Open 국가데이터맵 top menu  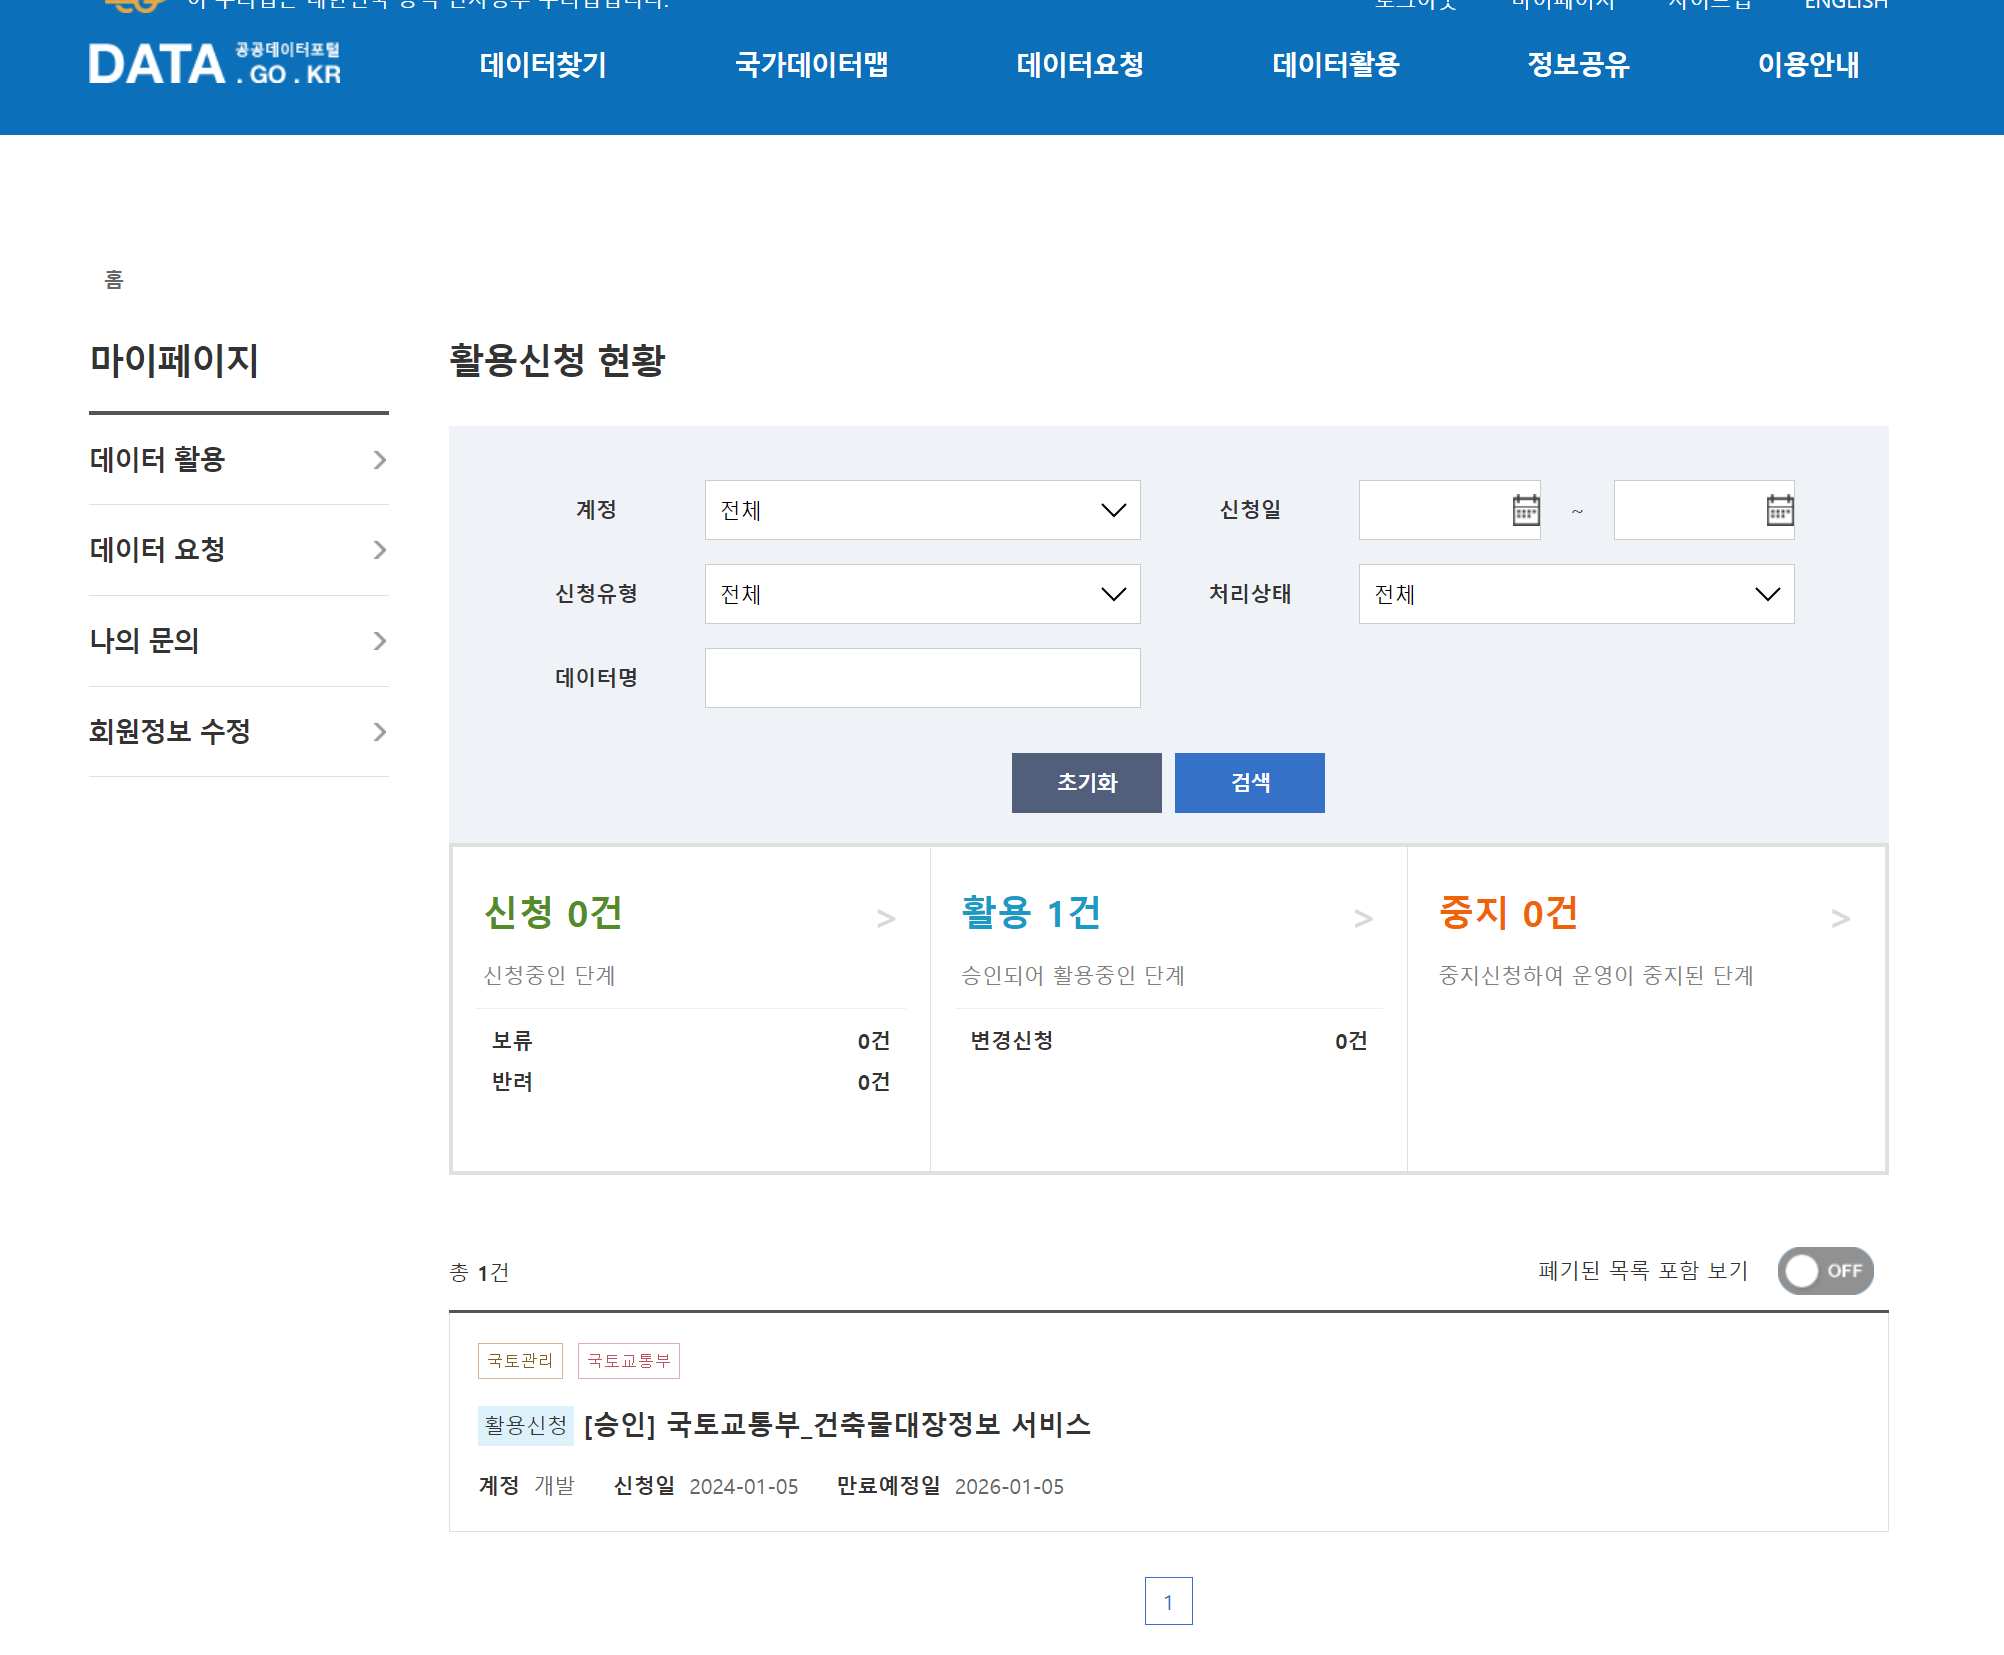pyautogui.click(x=812, y=65)
